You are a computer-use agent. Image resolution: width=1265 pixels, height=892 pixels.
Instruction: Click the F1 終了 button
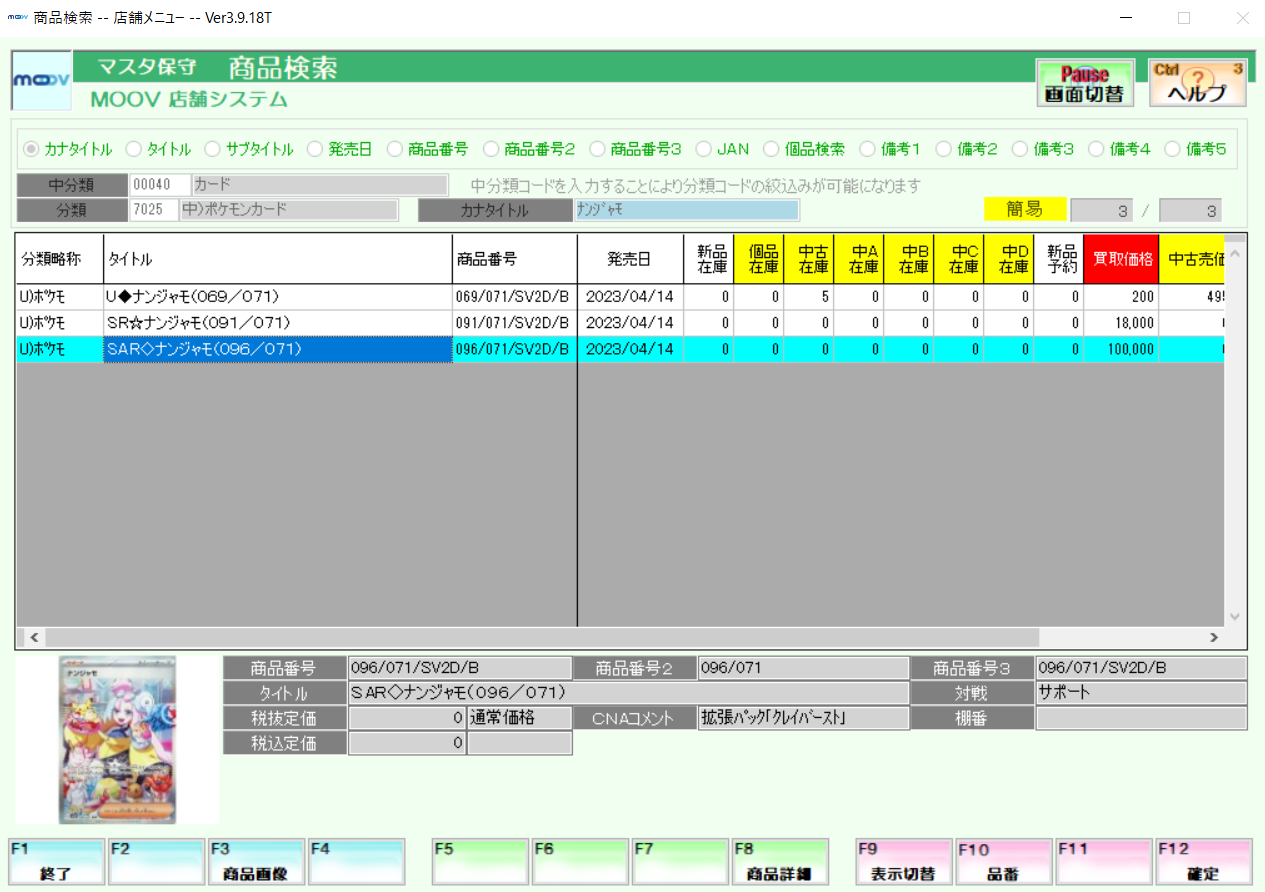point(56,862)
